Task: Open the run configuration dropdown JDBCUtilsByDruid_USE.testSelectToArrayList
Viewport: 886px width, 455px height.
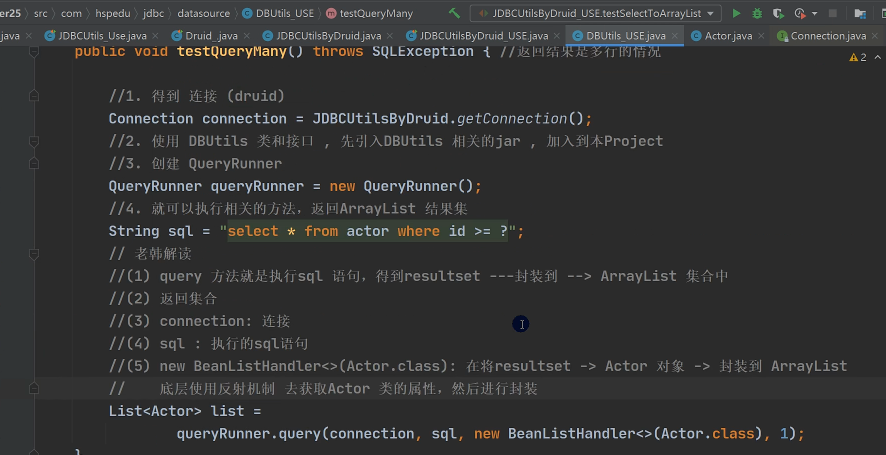Action: 596,13
